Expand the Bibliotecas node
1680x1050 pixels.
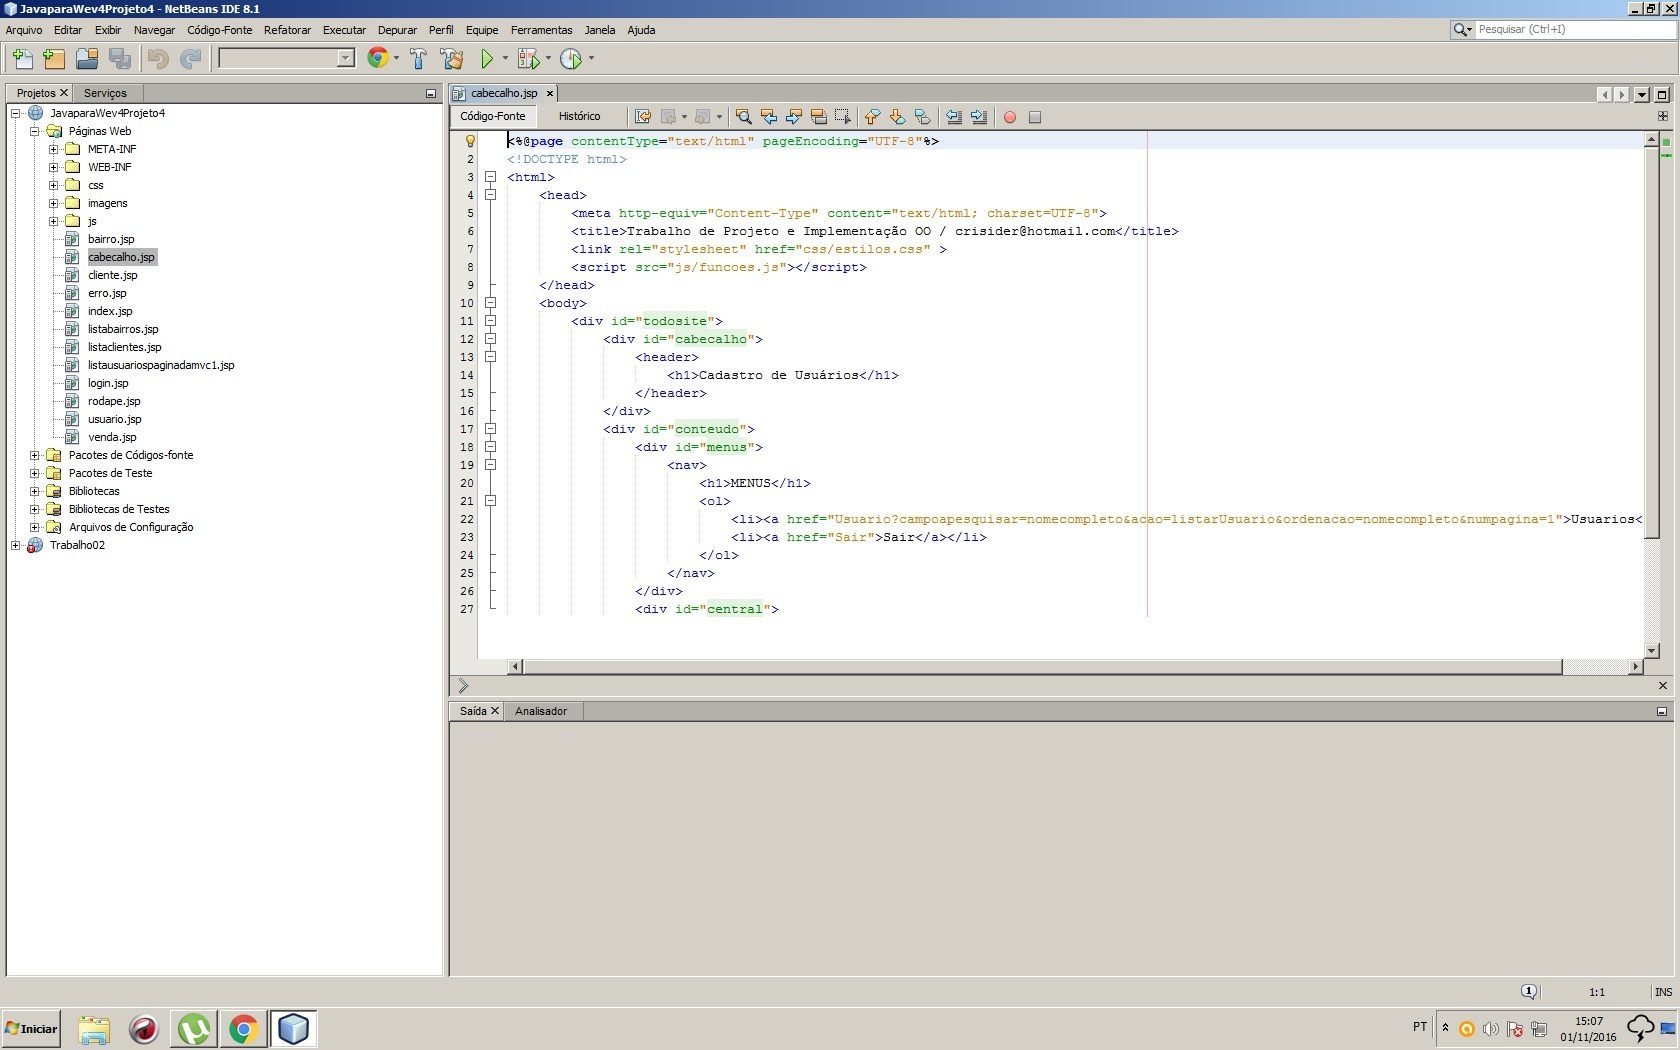[x=35, y=491]
